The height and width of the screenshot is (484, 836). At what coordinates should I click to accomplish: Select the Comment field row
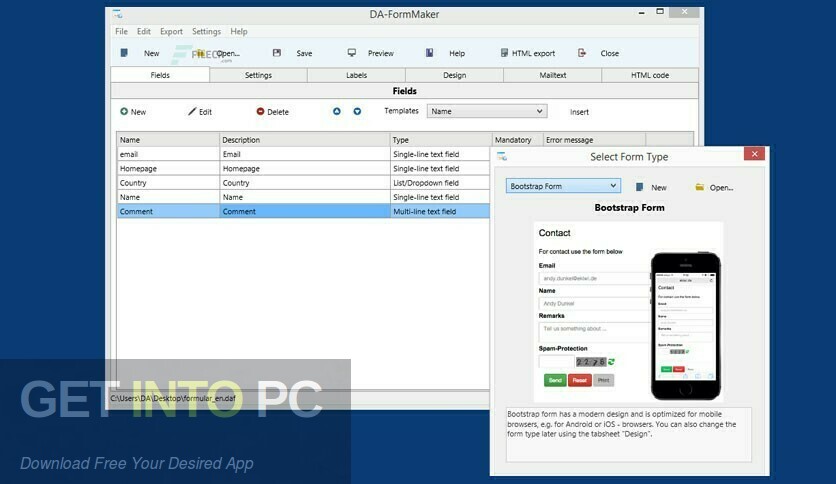point(303,212)
